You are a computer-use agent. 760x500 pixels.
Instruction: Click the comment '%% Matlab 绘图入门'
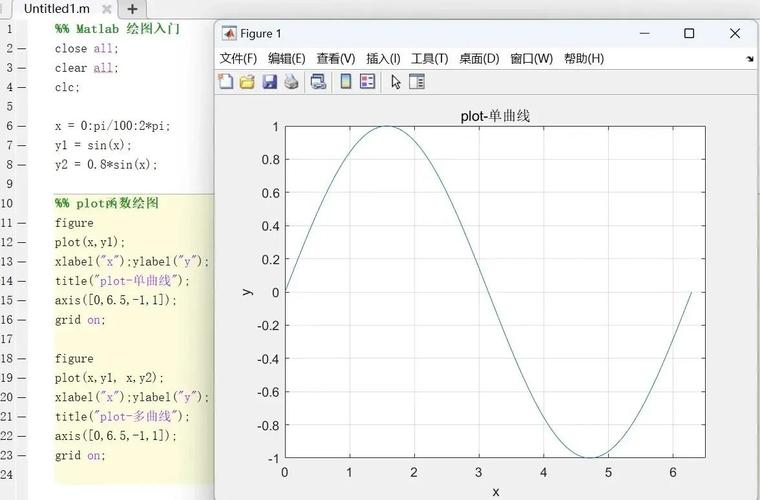click(x=118, y=29)
